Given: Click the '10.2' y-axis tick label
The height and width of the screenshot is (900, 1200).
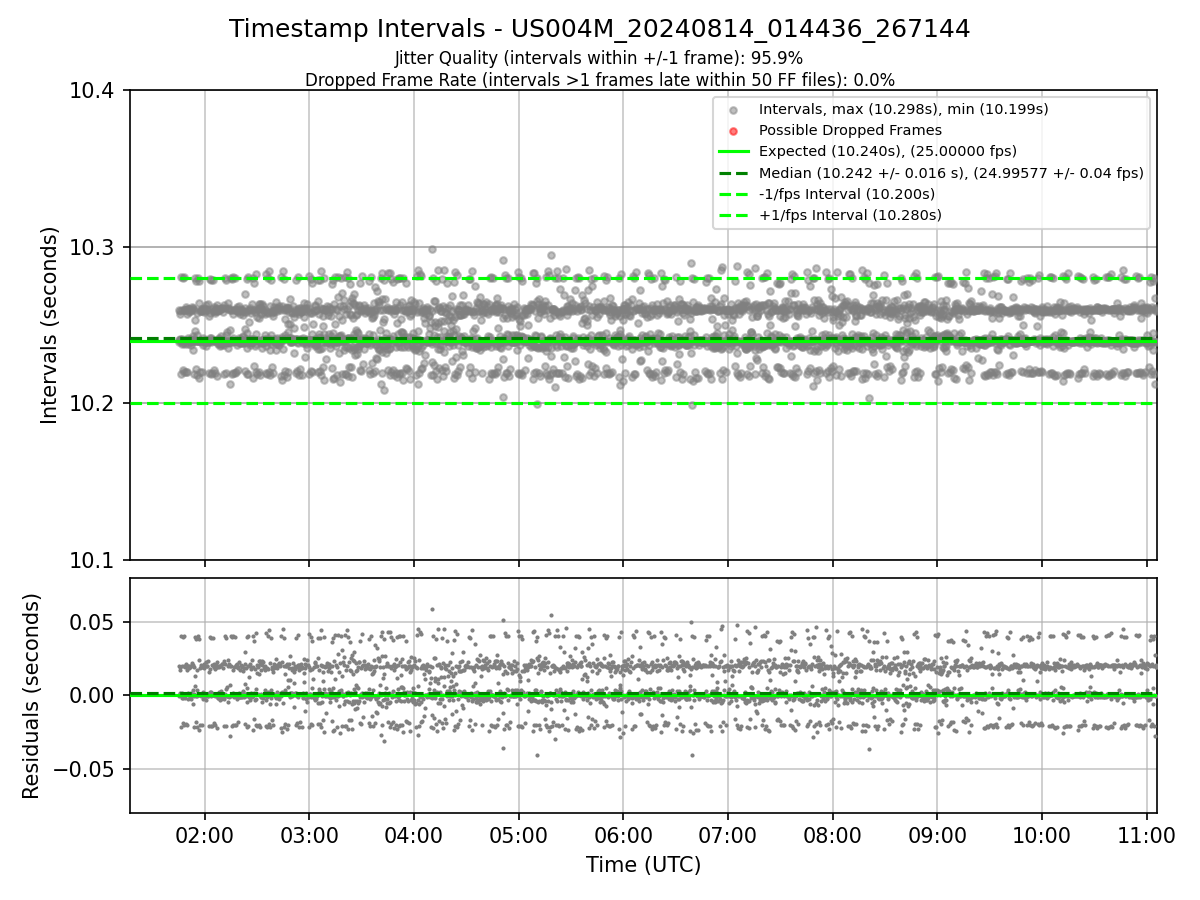Looking at the screenshot, I should [x=92, y=403].
